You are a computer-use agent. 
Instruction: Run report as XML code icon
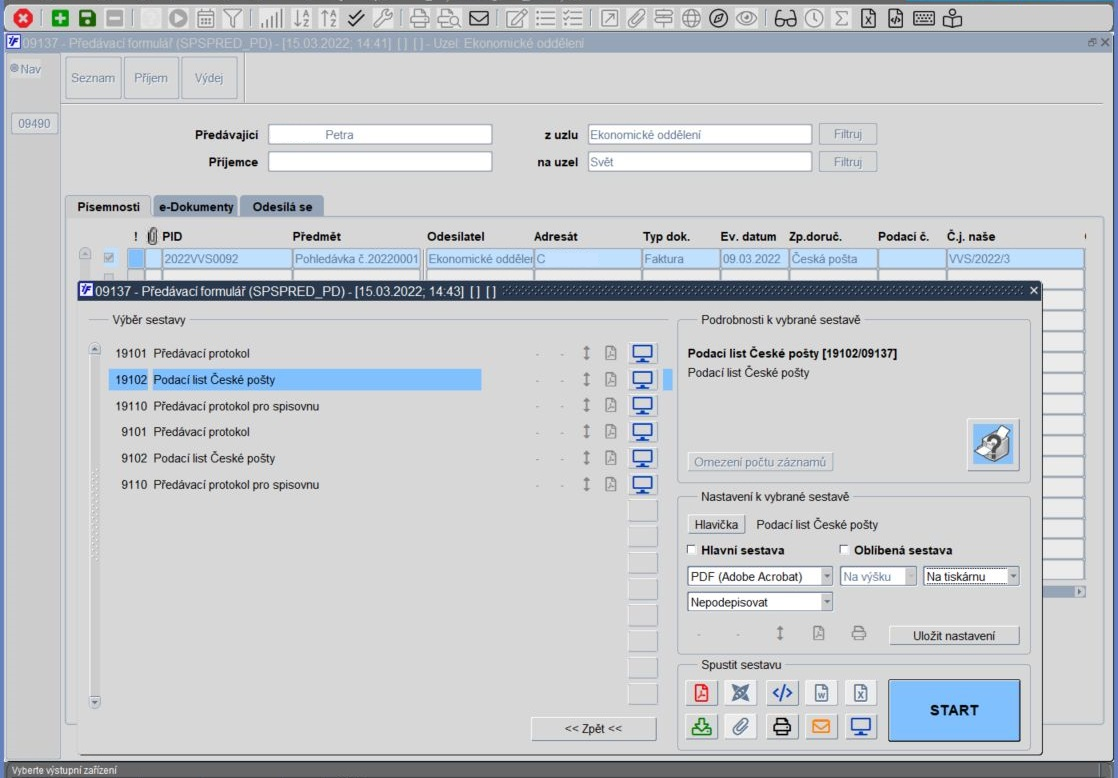(x=781, y=692)
